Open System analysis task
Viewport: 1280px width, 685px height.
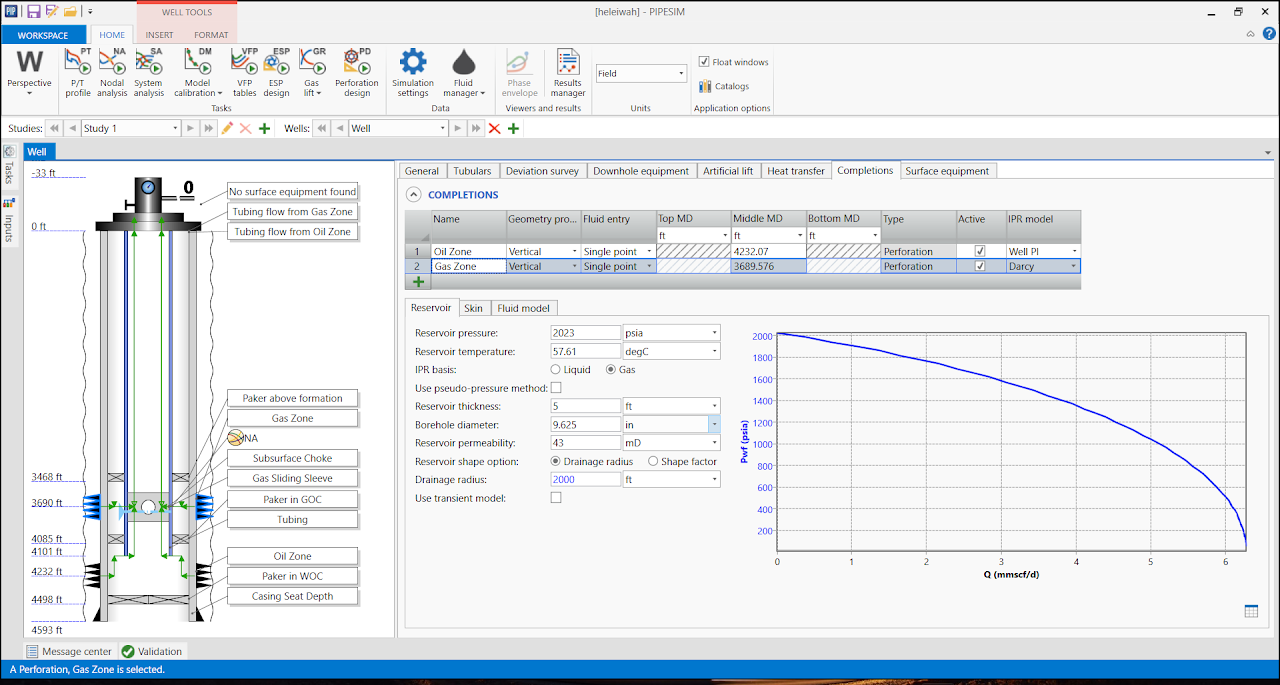[x=148, y=73]
